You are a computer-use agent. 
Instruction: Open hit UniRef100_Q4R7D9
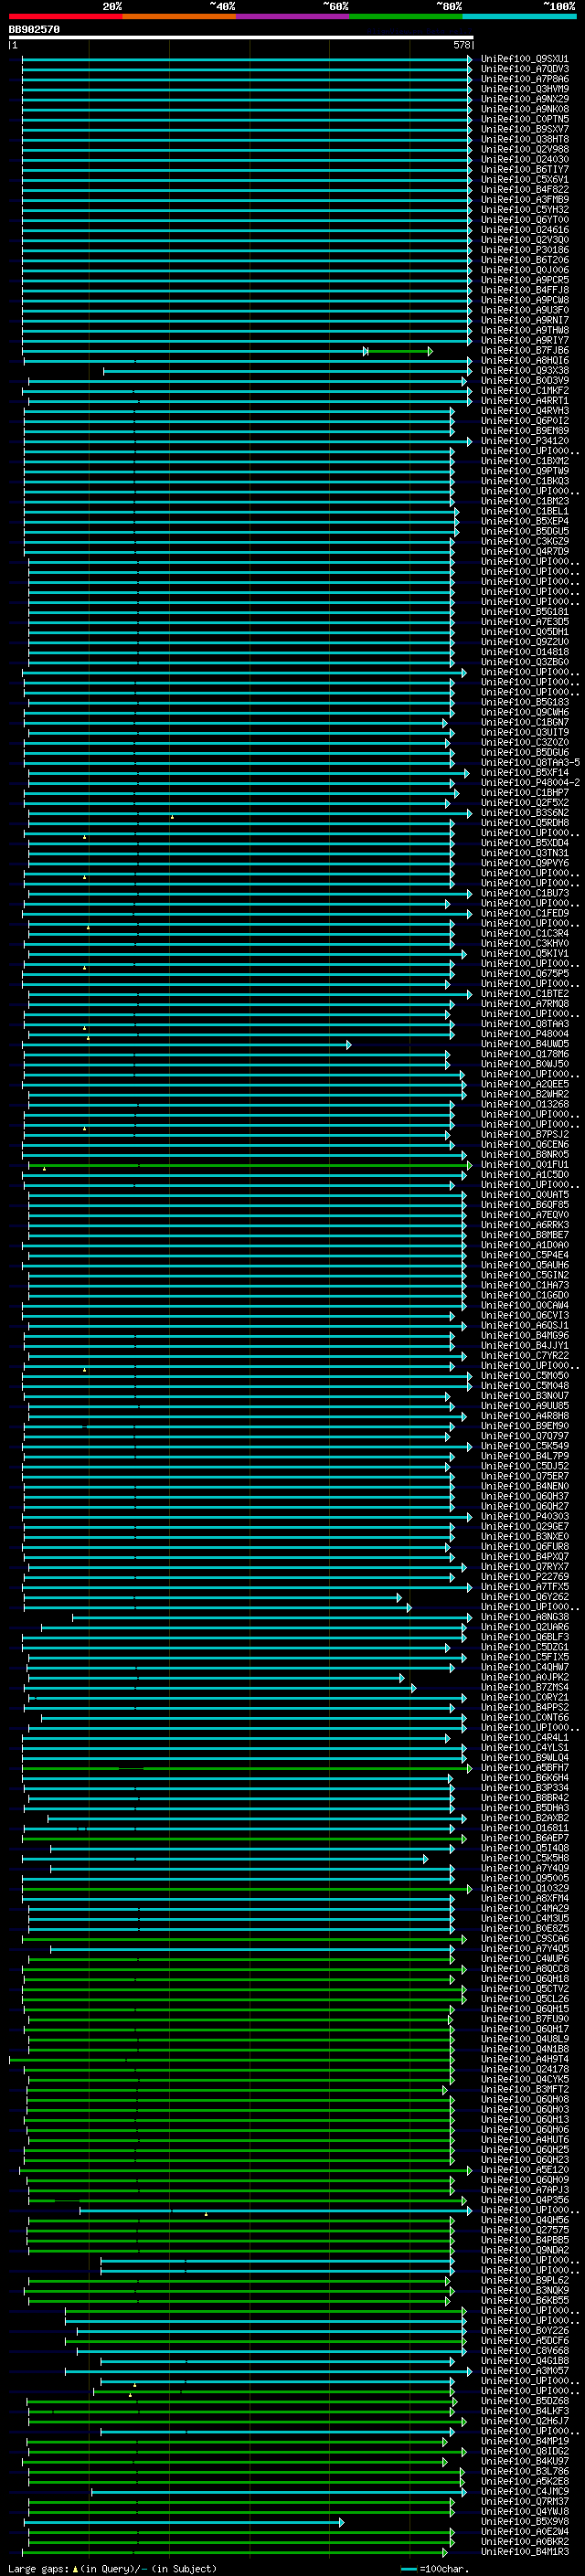(x=524, y=552)
